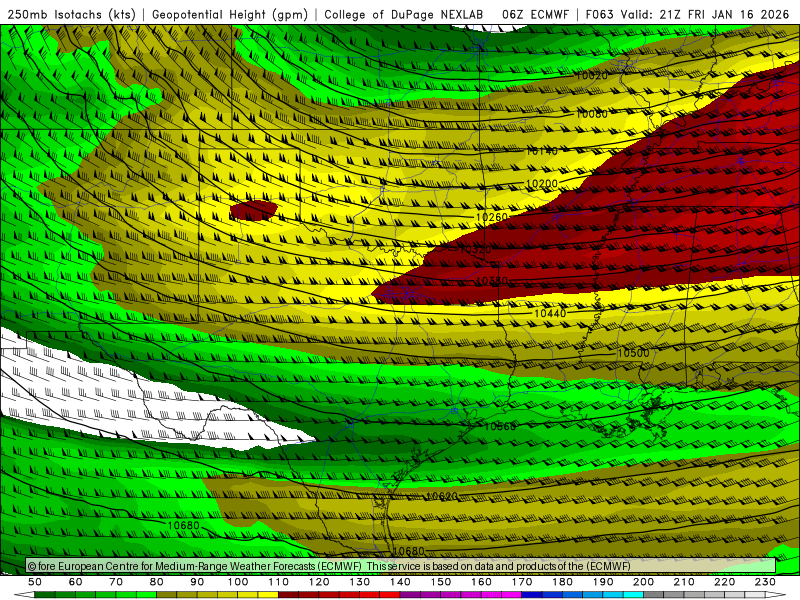Image resolution: width=800 pixels, height=600 pixels.
Task: Click color scale value 110
Action: coord(279,582)
